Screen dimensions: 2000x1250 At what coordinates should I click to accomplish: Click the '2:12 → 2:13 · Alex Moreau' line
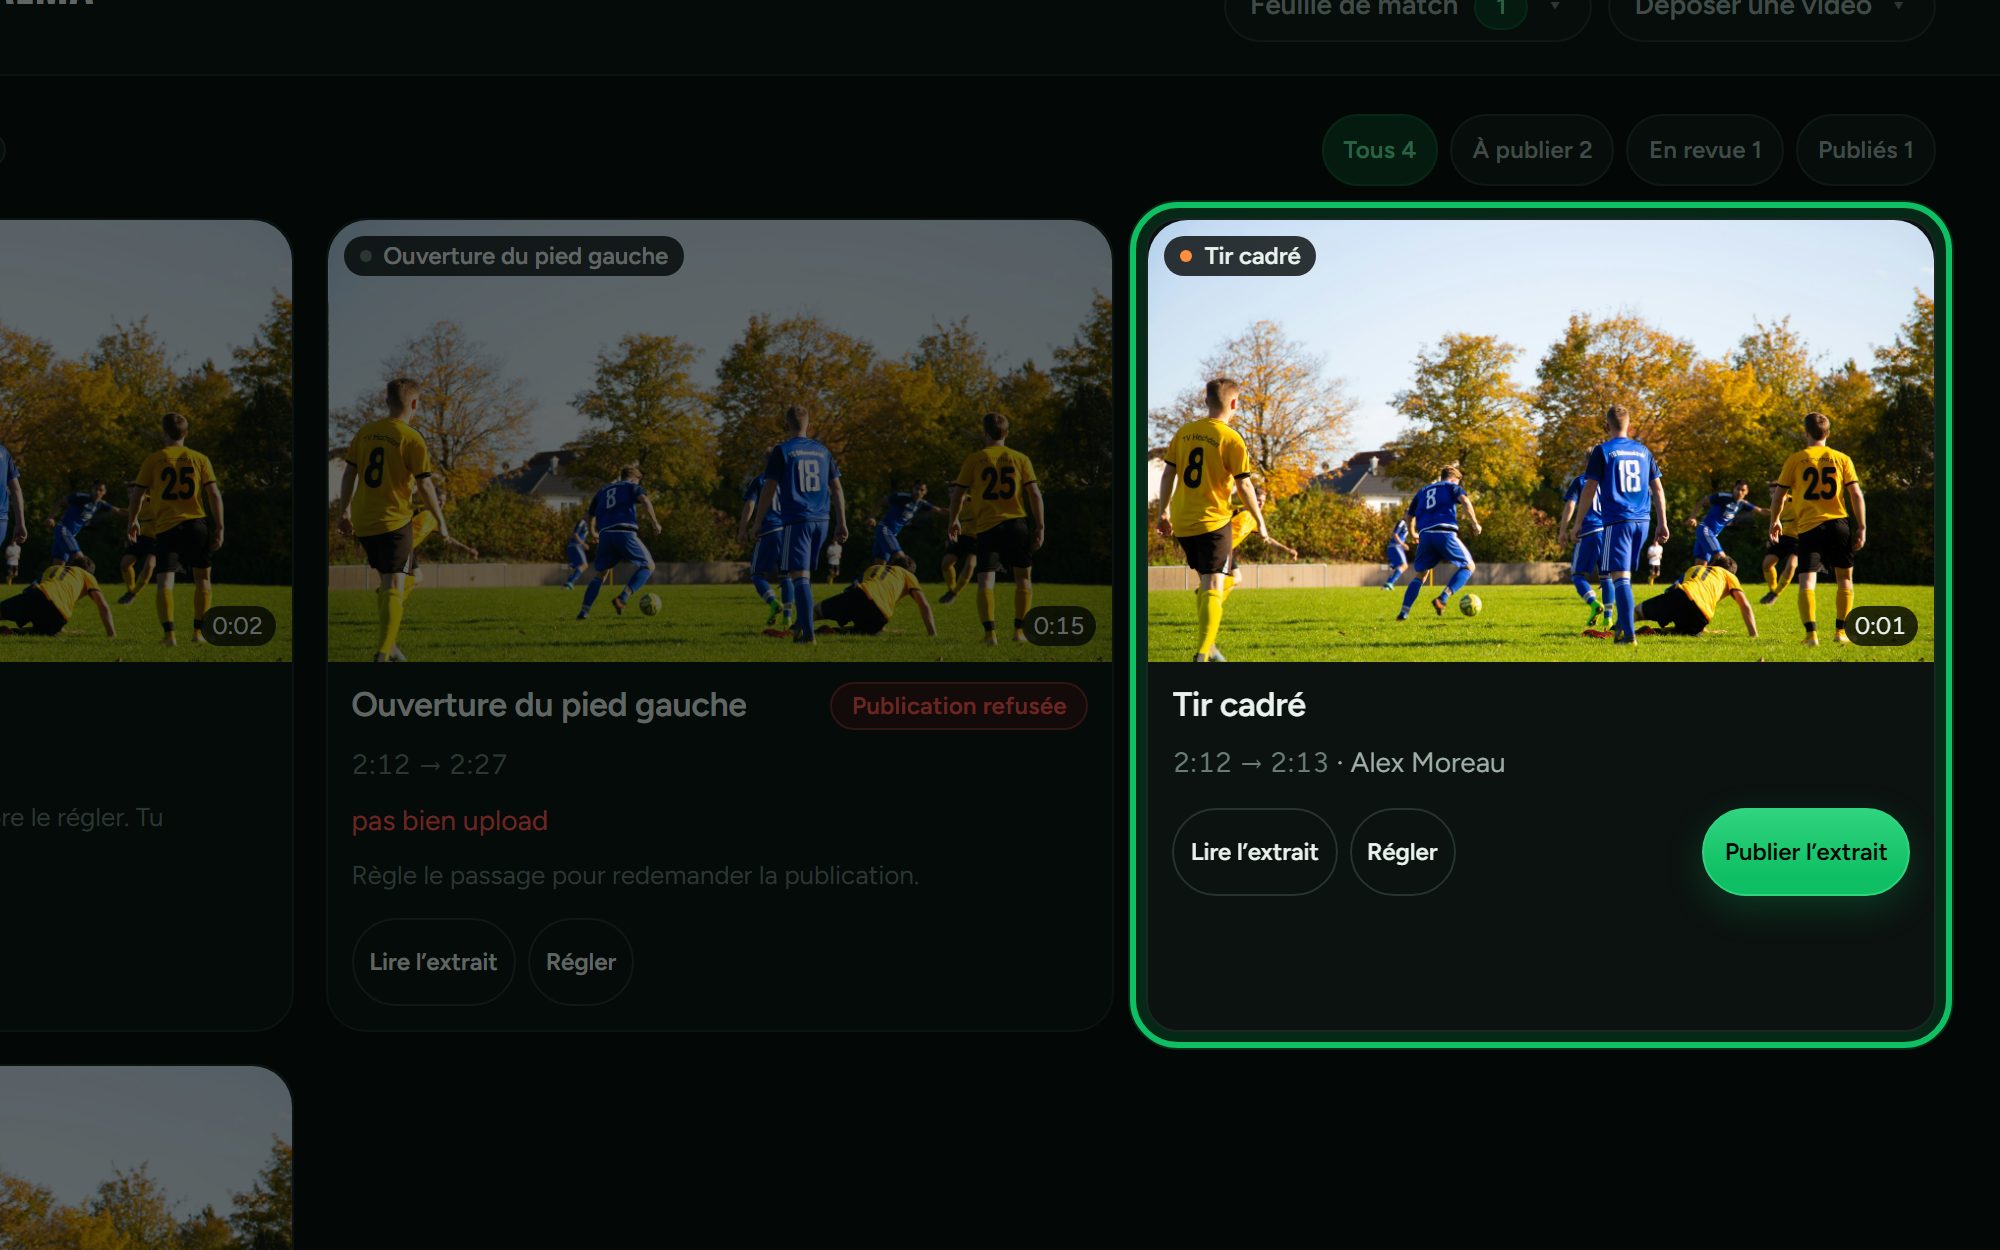click(1339, 763)
